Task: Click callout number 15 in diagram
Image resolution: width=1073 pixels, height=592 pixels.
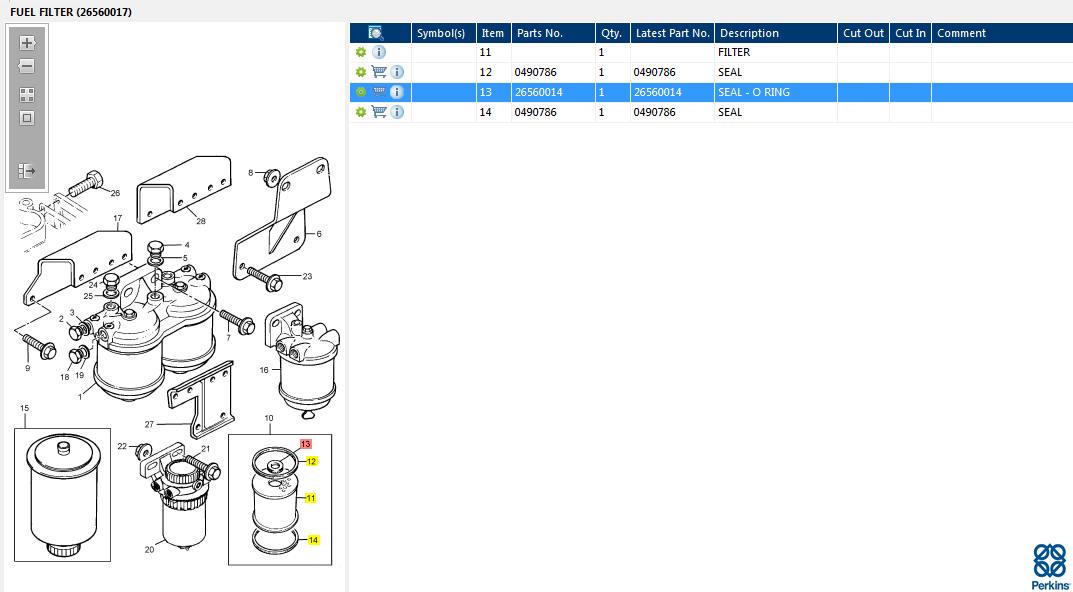Action: tap(25, 409)
